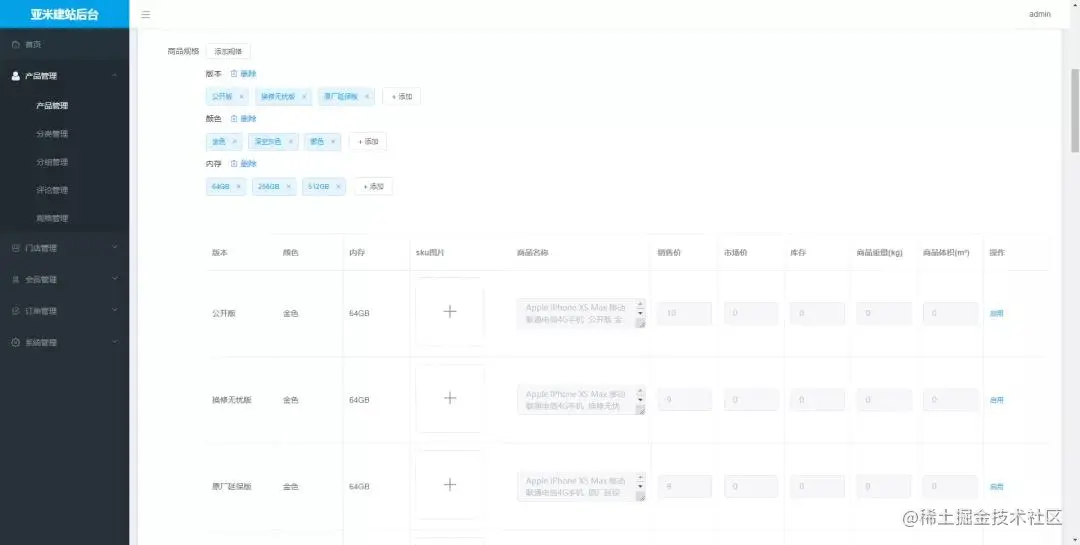Click the 添加规格 button
The height and width of the screenshot is (545, 1080).
tap(228, 51)
